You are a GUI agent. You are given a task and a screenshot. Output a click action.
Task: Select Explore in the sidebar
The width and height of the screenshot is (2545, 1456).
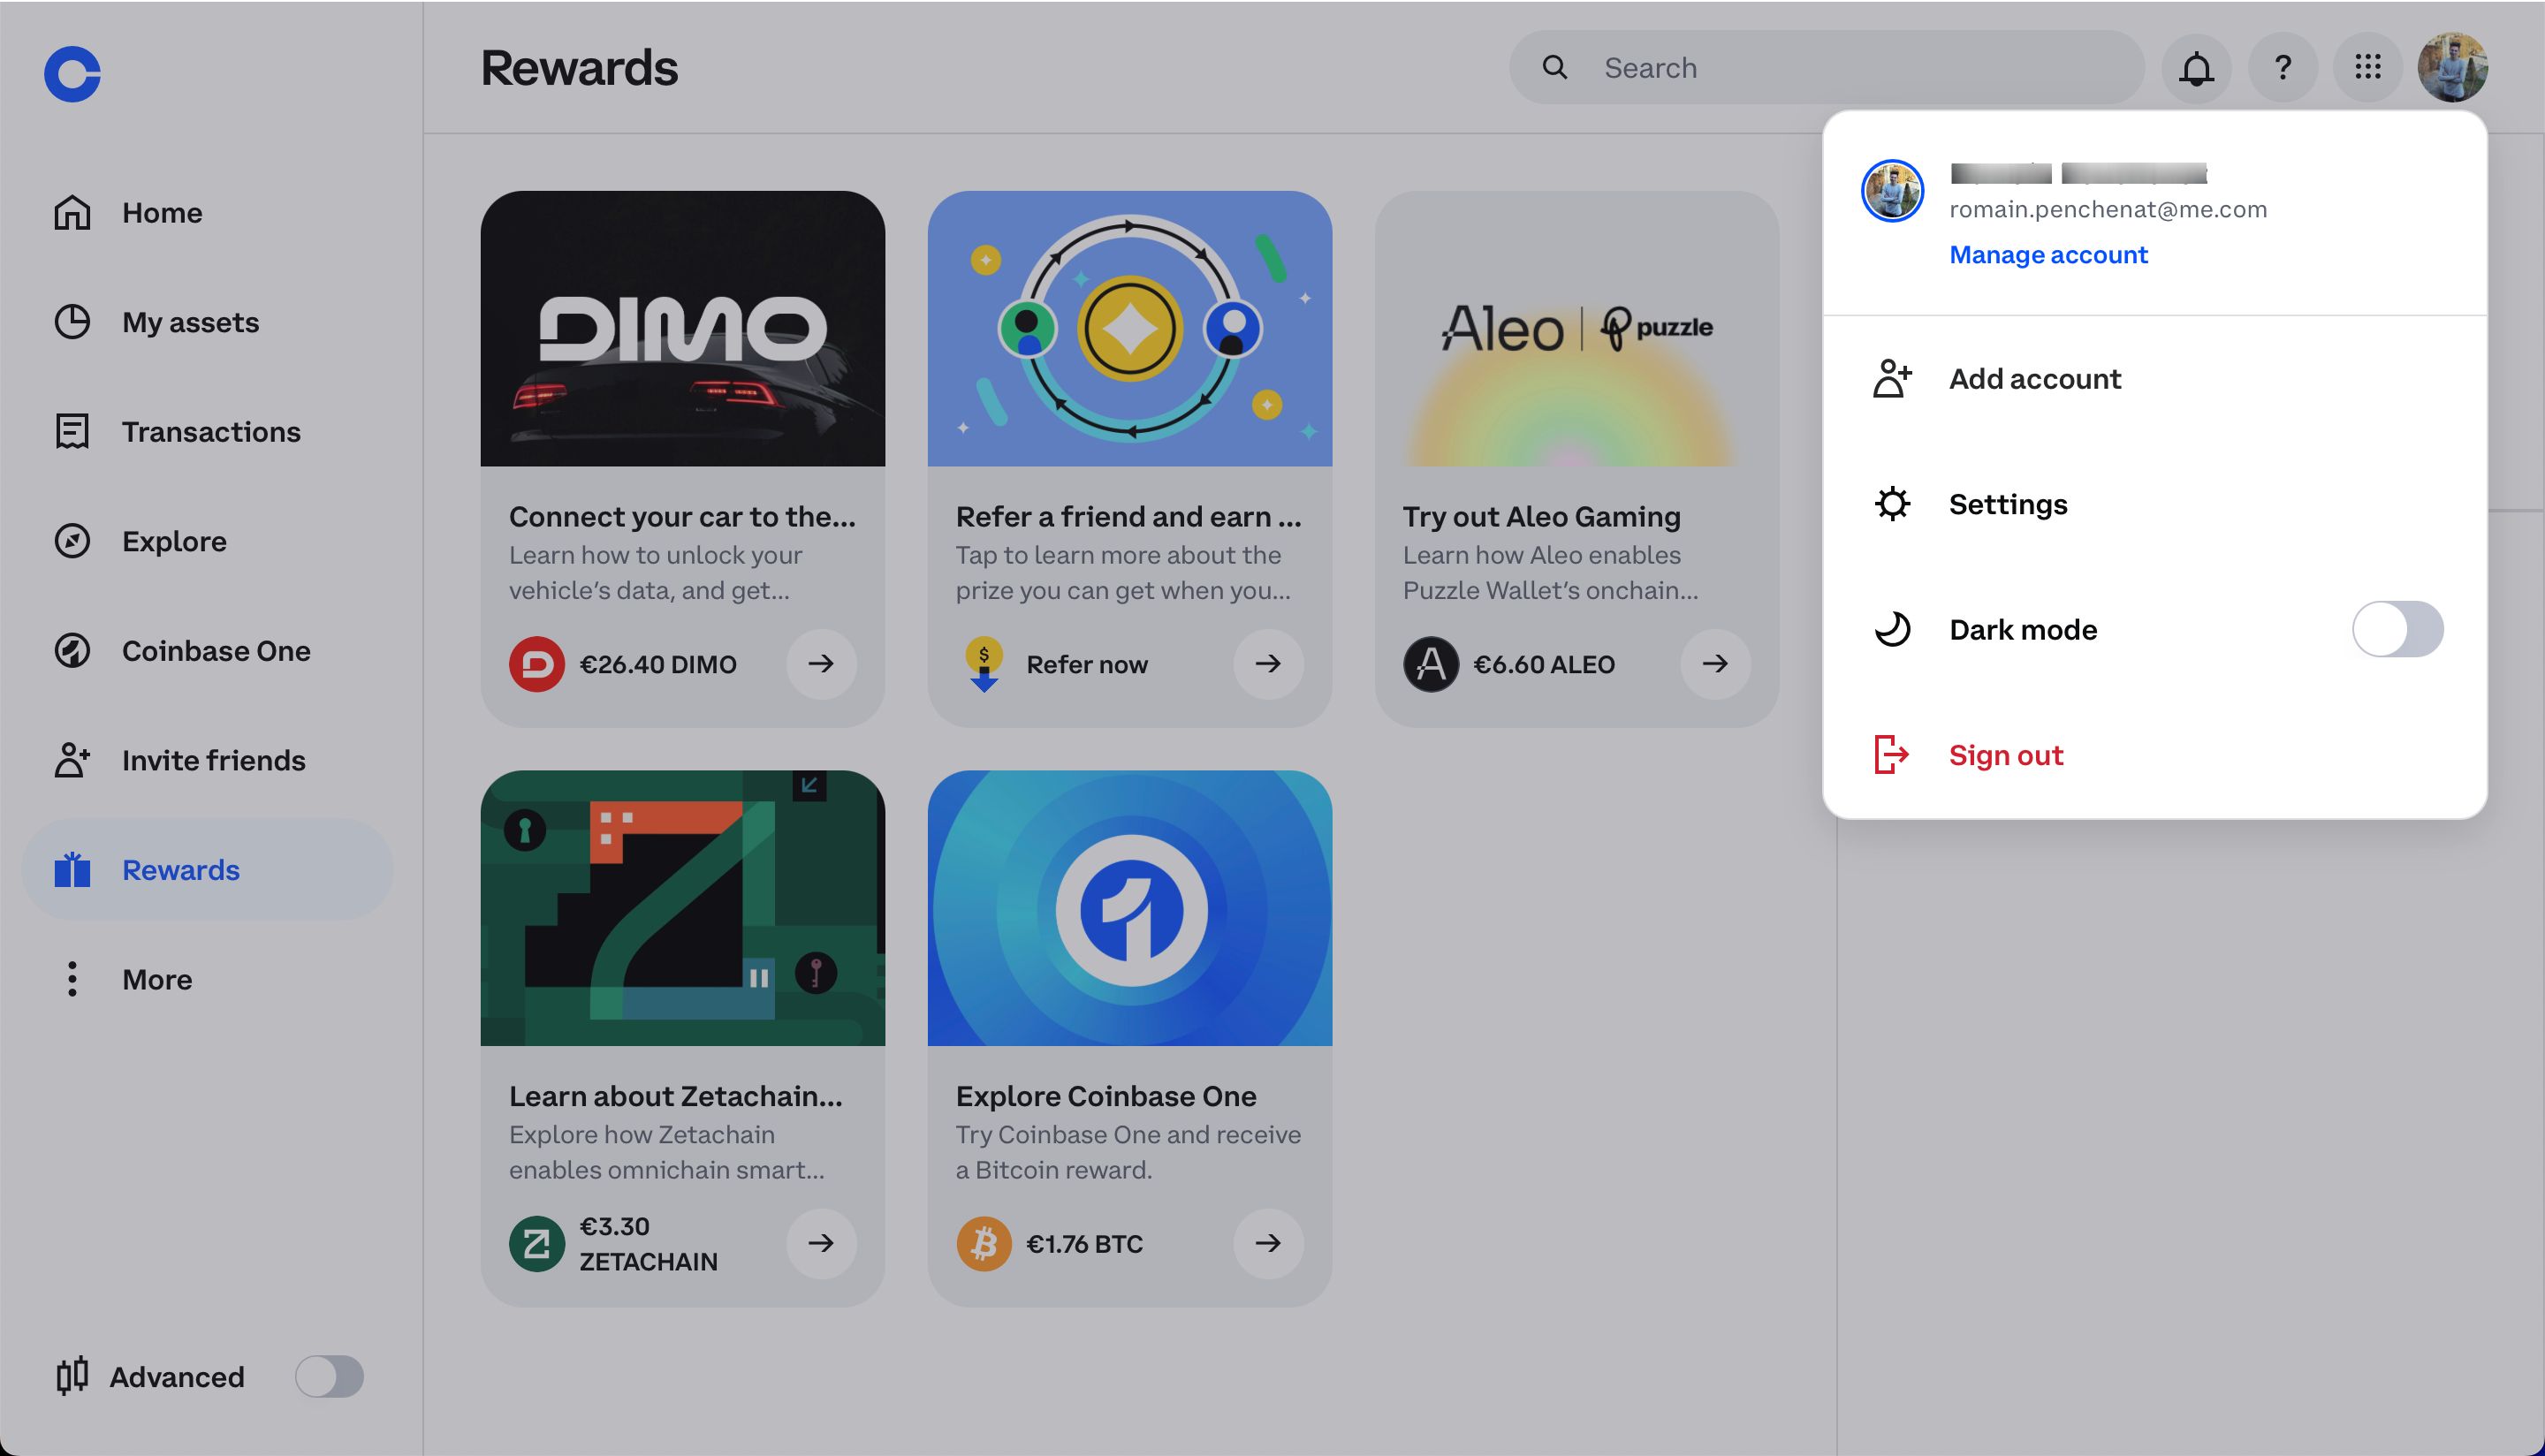coord(207,541)
